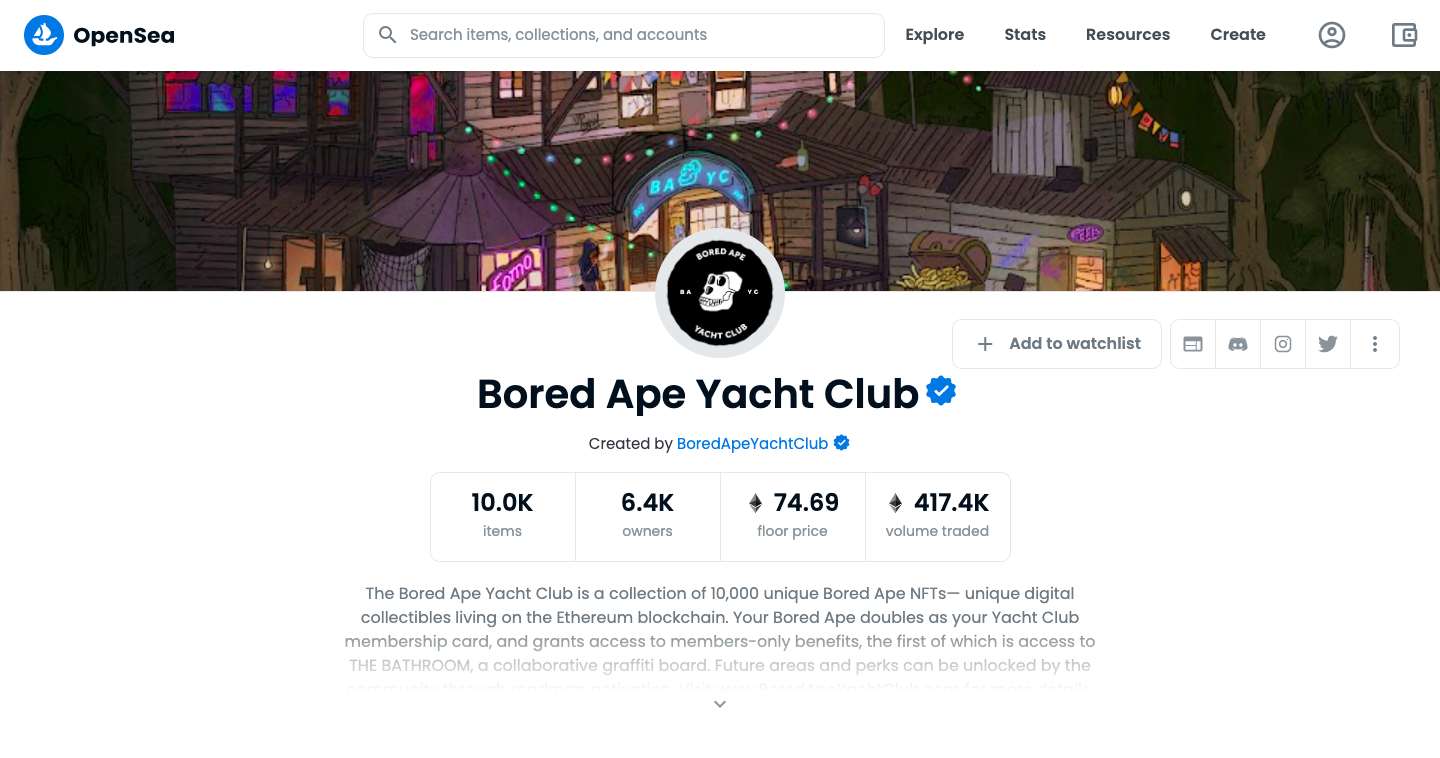Image resolution: width=1440 pixels, height=758 pixels.
Task: Open the three-dot more options menu
Action: [x=1375, y=344]
